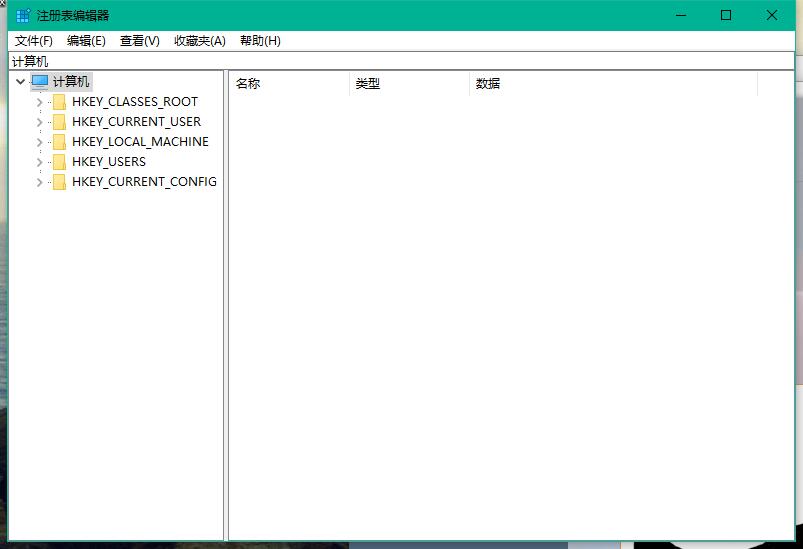This screenshot has height=549, width=803.
Task: Click the Registry Editor app icon in title bar
Action: coord(23,15)
